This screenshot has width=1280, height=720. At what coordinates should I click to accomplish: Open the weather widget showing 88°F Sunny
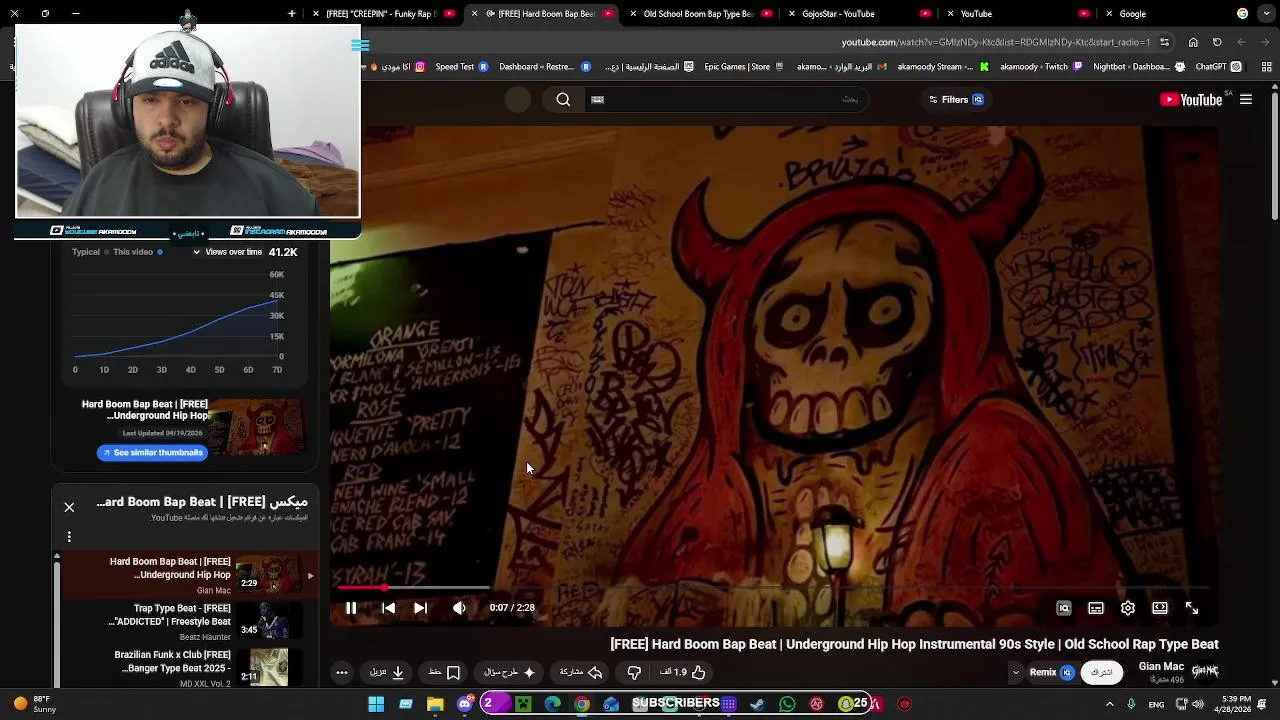pos(35,704)
